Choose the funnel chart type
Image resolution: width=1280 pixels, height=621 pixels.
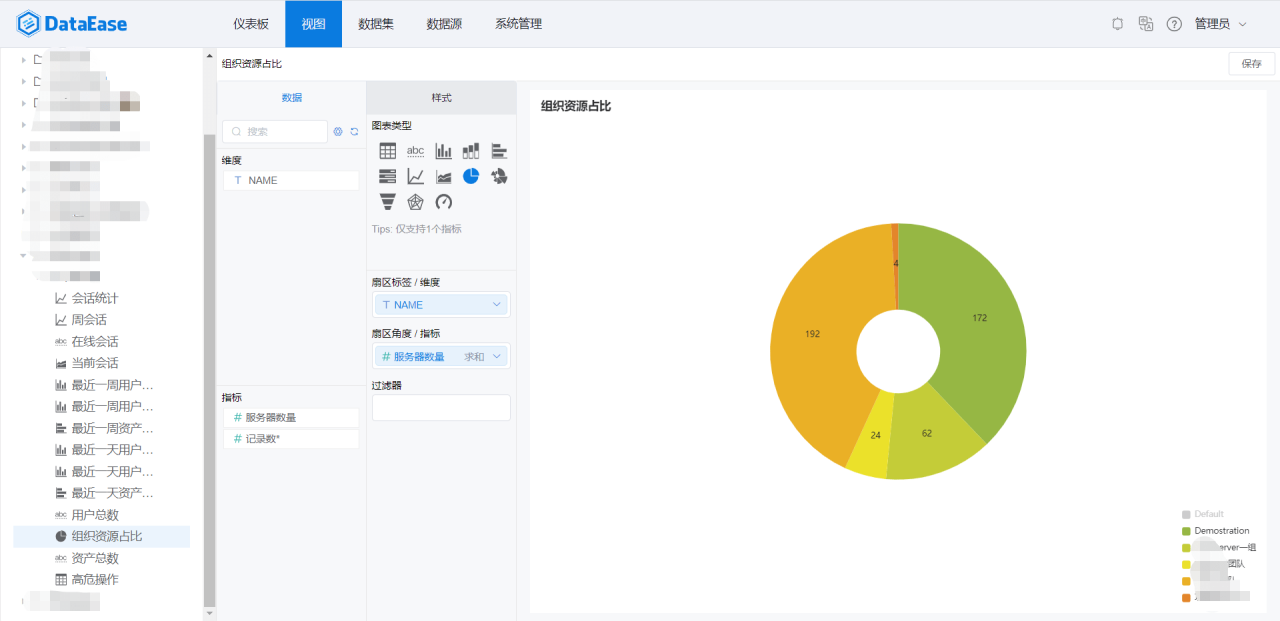[x=388, y=202]
